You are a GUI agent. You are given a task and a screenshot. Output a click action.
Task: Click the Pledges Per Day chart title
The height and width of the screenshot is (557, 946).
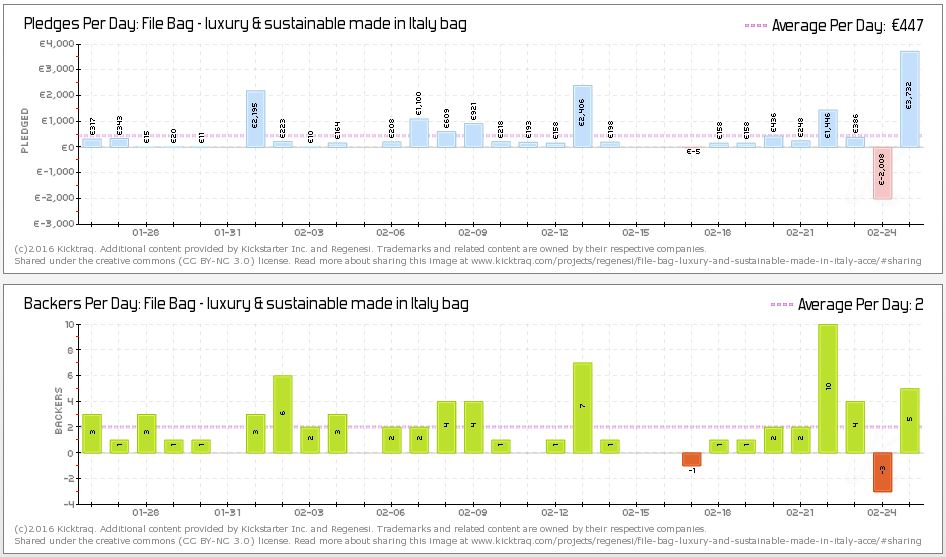(x=245, y=24)
